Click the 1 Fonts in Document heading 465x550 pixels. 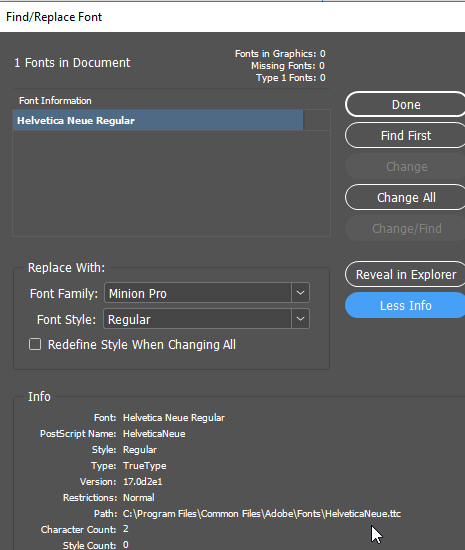click(72, 63)
